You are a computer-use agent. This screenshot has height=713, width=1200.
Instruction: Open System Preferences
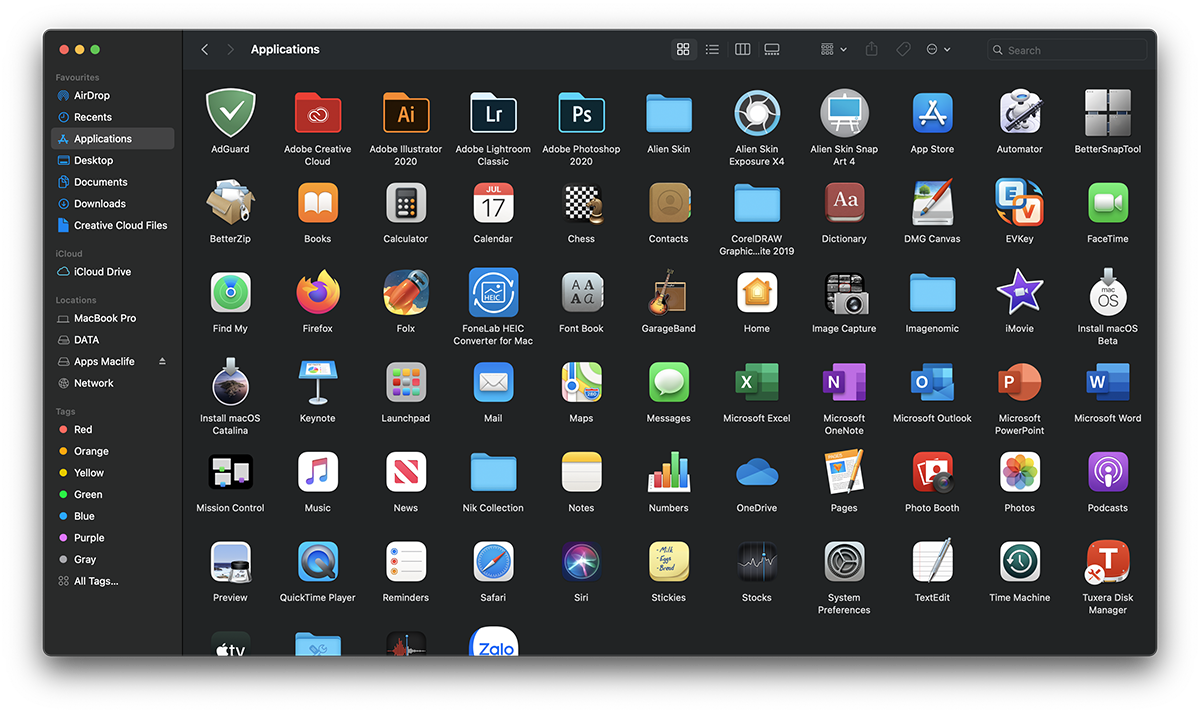(x=844, y=561)
